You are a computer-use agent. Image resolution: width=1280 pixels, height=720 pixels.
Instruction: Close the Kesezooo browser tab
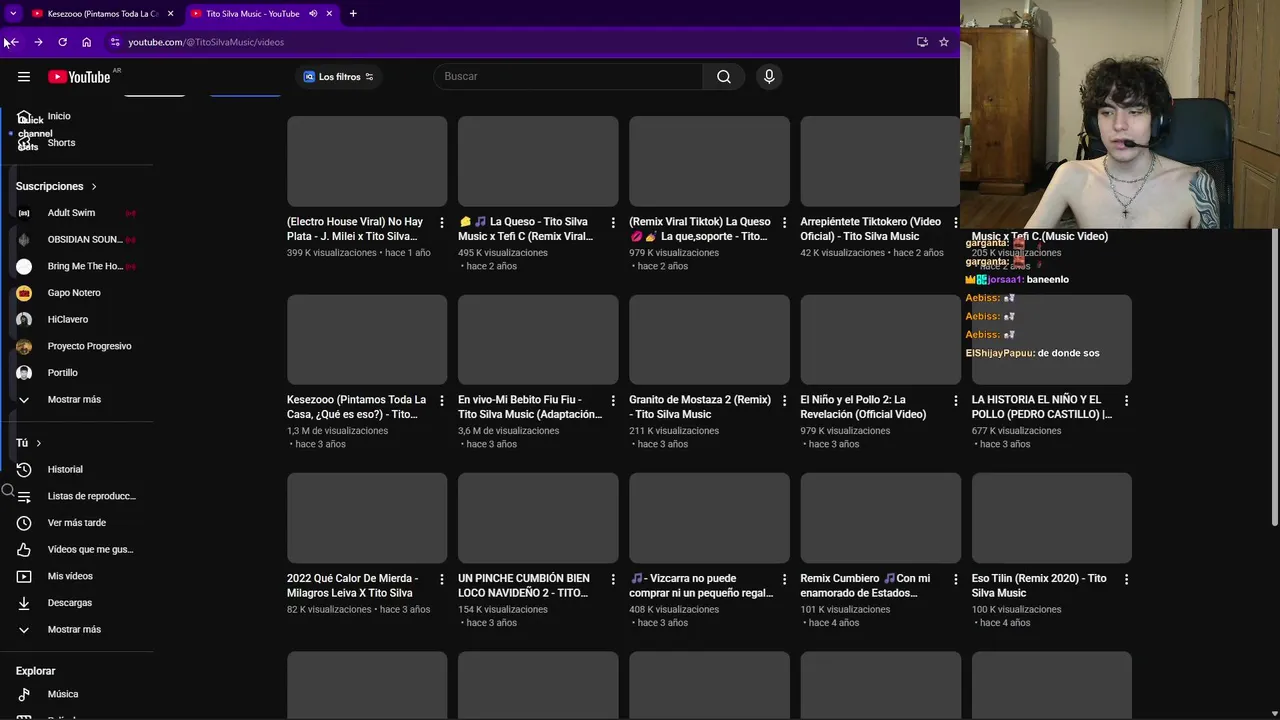point(170,13)
